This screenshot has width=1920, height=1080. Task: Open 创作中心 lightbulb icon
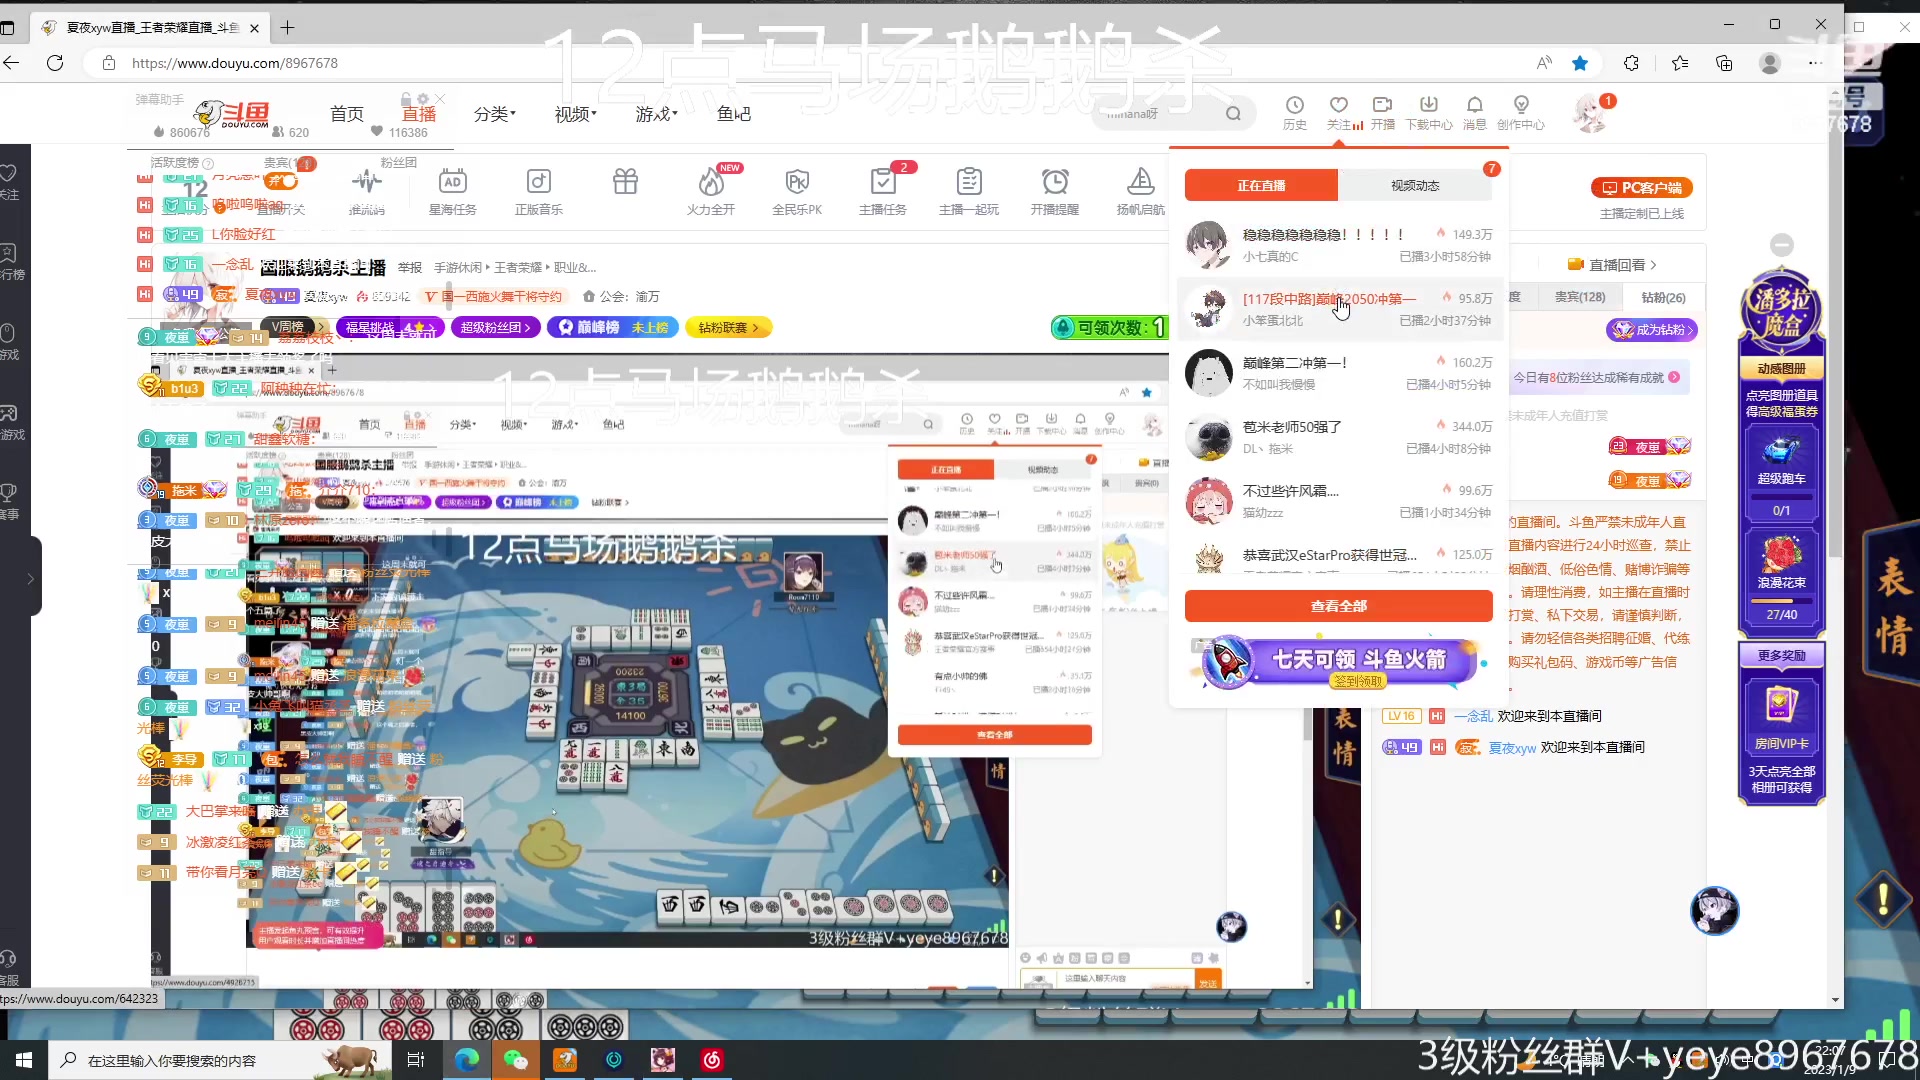[1521, 112]
